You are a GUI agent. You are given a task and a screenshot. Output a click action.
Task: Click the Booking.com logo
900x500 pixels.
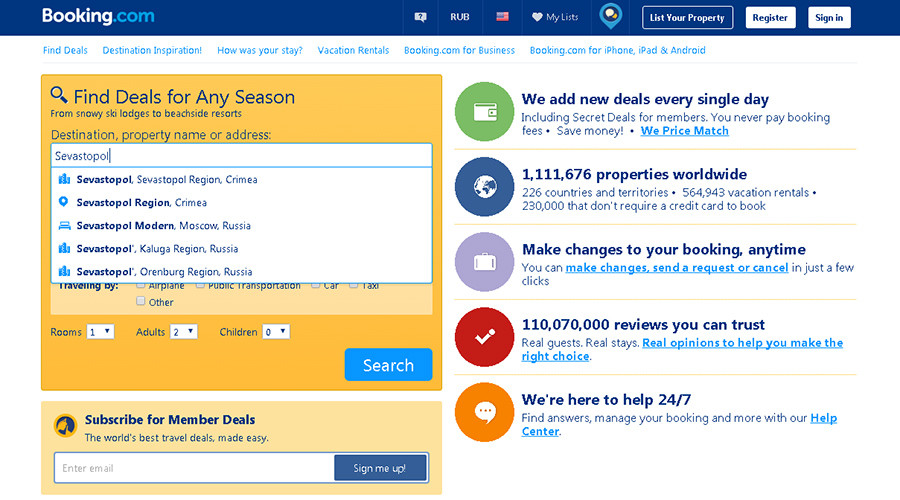(98, 16)
